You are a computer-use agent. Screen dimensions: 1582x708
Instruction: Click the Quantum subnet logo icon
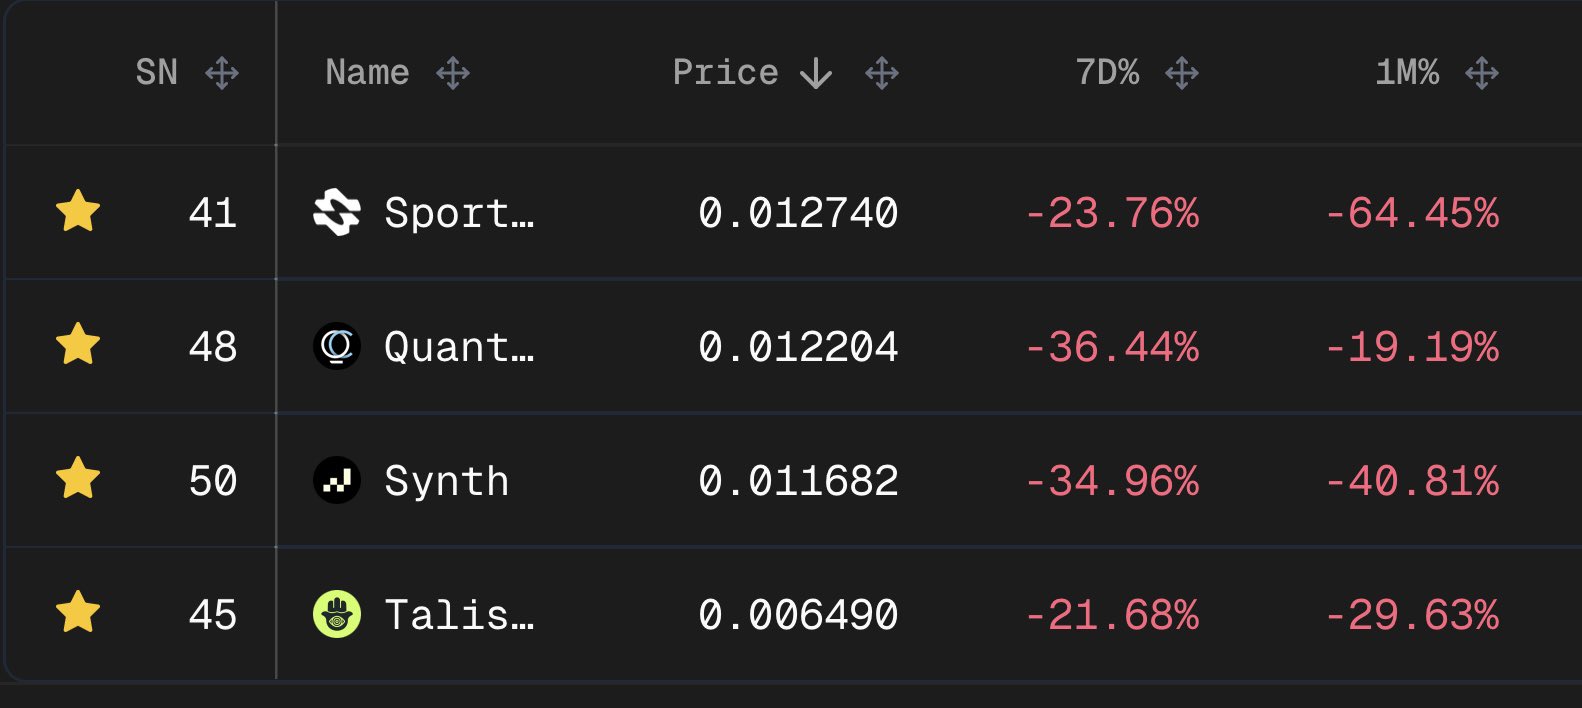pos(336,347)
